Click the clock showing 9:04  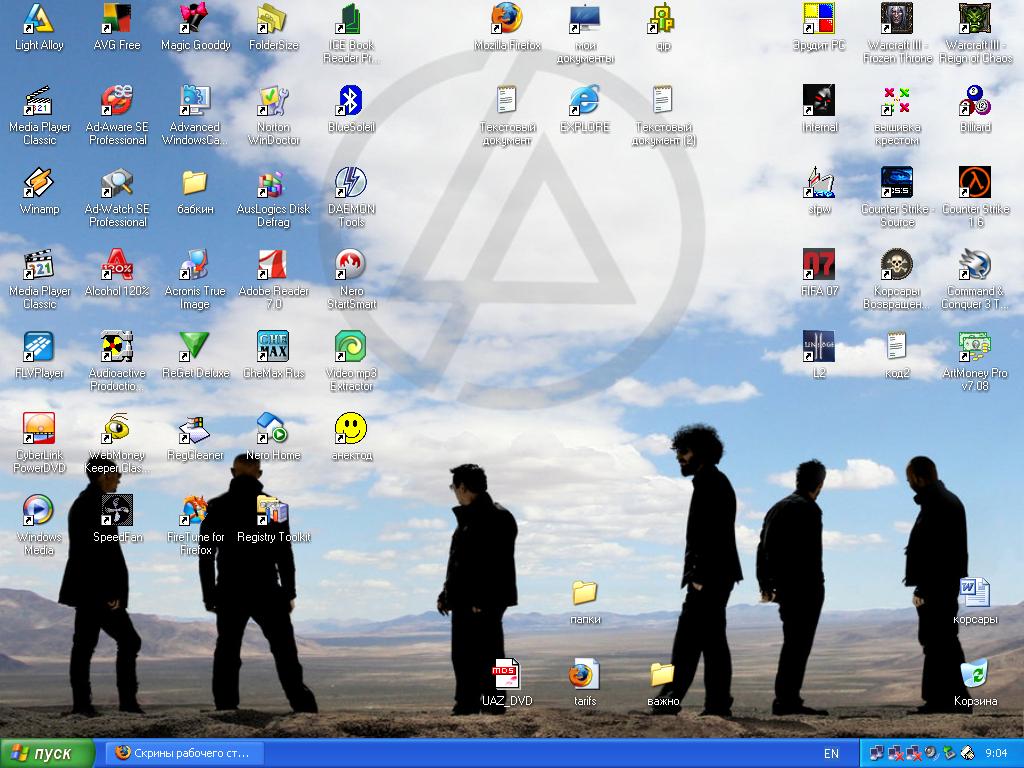[x=996, y=754]
